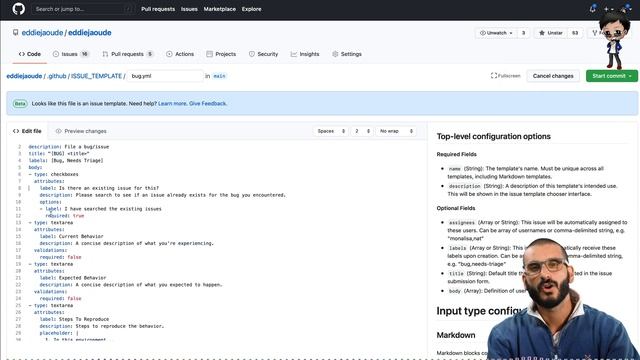Screen dimensions: 640x360
Task: Click the Beta badge in the banner
Action: 20,104
